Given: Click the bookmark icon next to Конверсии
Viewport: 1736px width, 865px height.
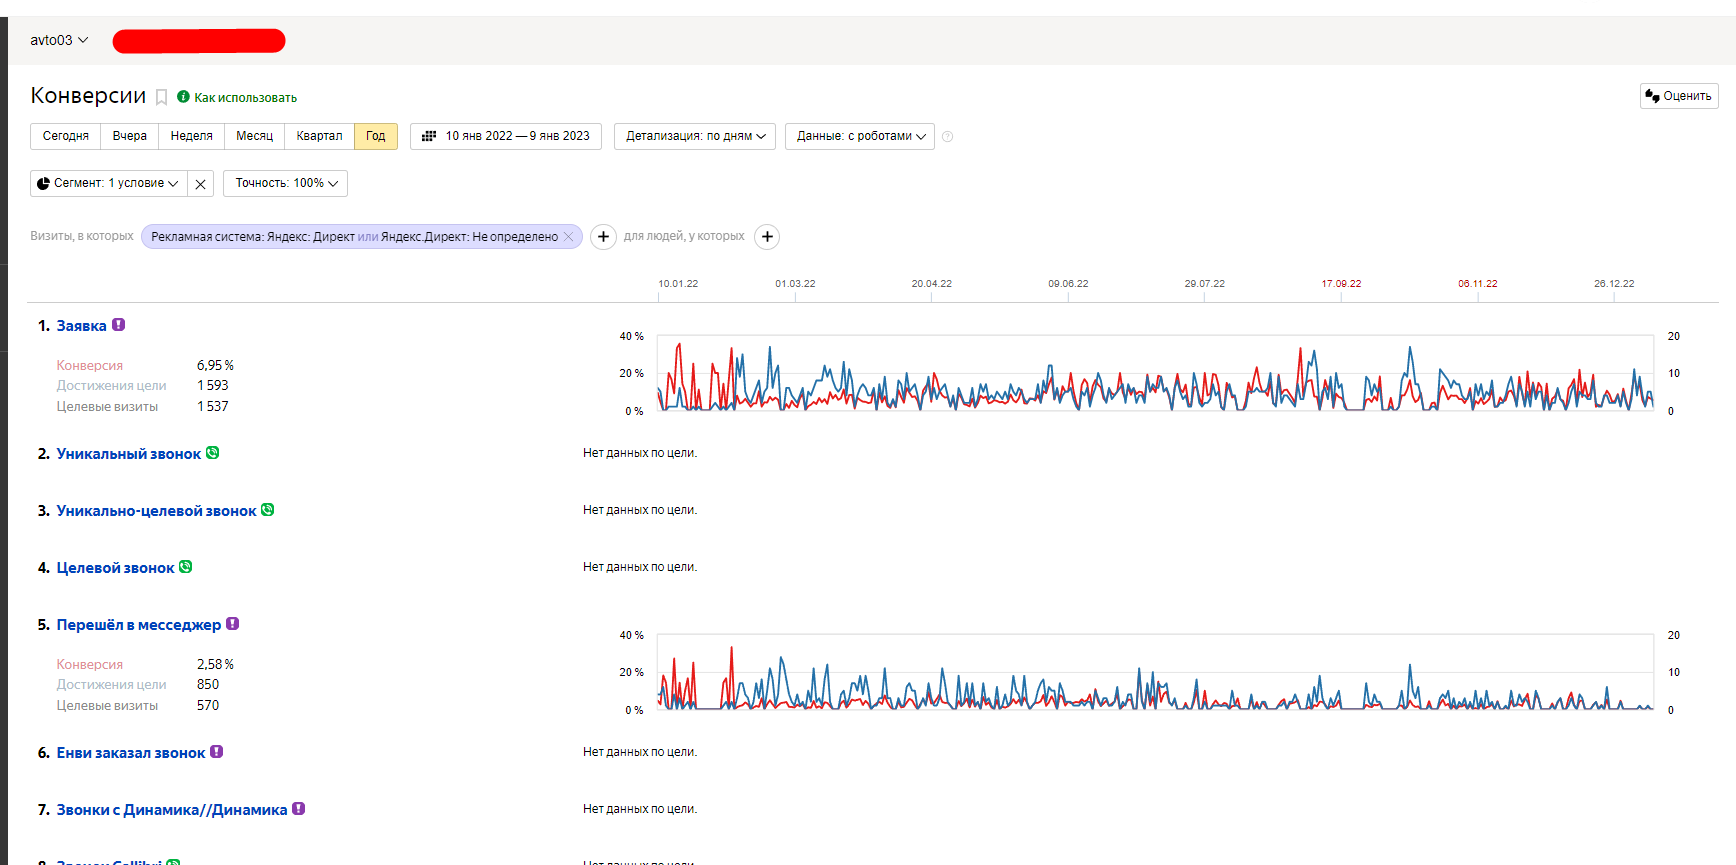Looking at the screenshot, I should (161, 97).
